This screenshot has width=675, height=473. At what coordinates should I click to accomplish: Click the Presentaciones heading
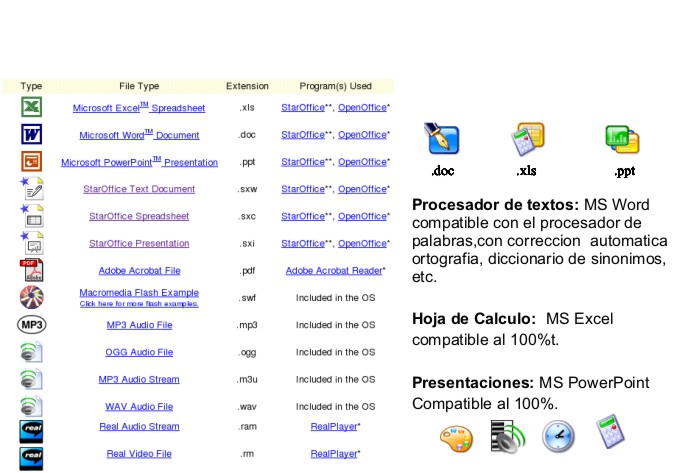[x=473, y=383]
